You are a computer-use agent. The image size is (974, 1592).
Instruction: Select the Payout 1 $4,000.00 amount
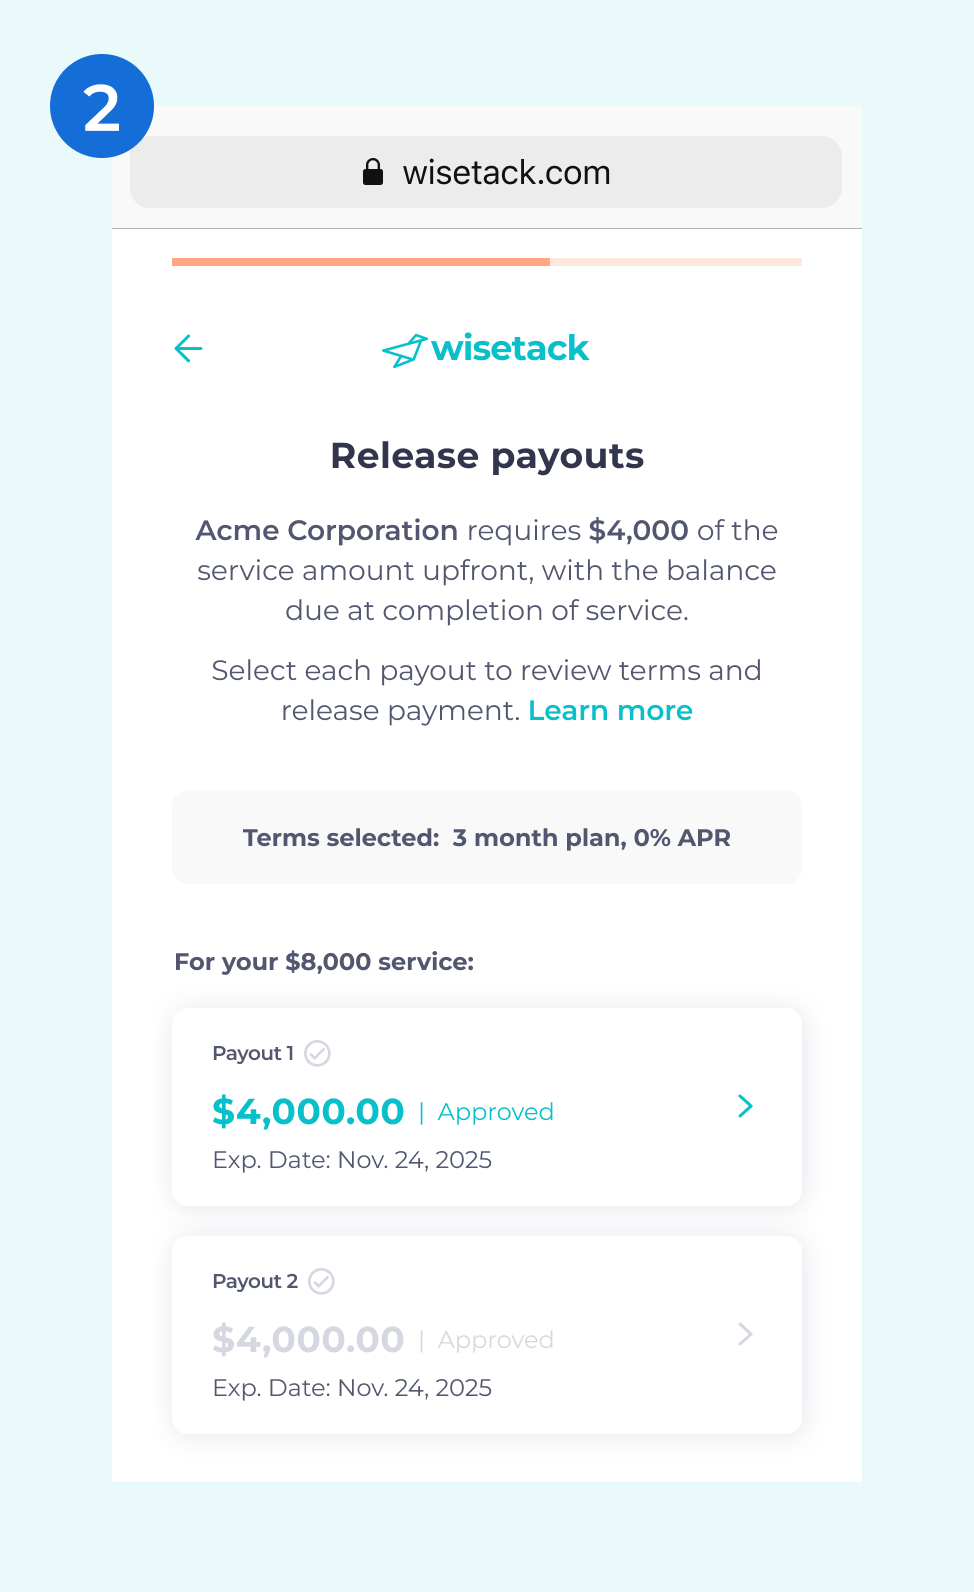point(308,1111)
